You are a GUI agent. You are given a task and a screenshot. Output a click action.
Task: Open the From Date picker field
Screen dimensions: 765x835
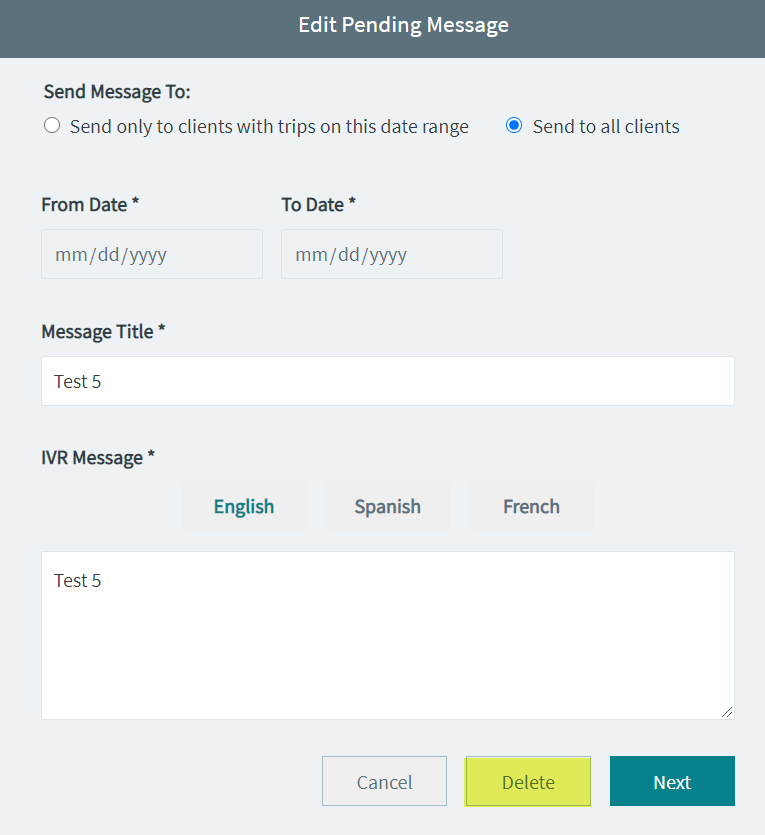151,254
